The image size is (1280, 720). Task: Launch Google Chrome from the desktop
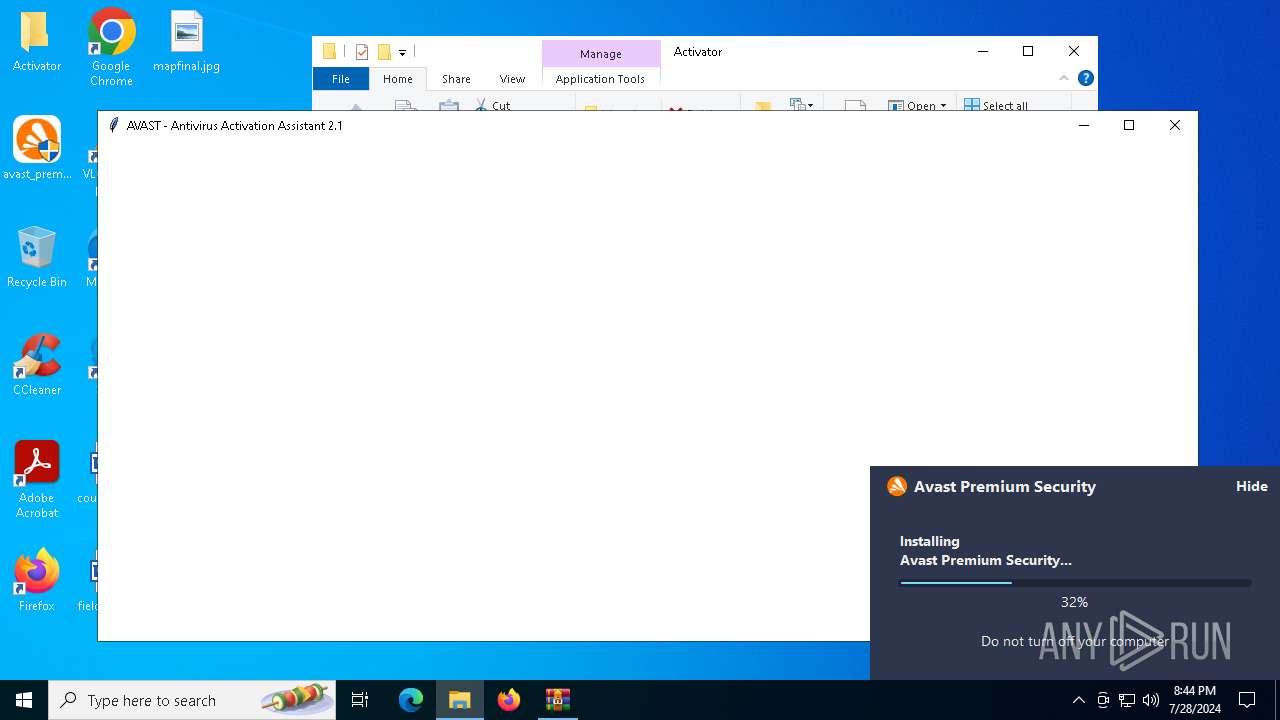[x=111, y=46]
